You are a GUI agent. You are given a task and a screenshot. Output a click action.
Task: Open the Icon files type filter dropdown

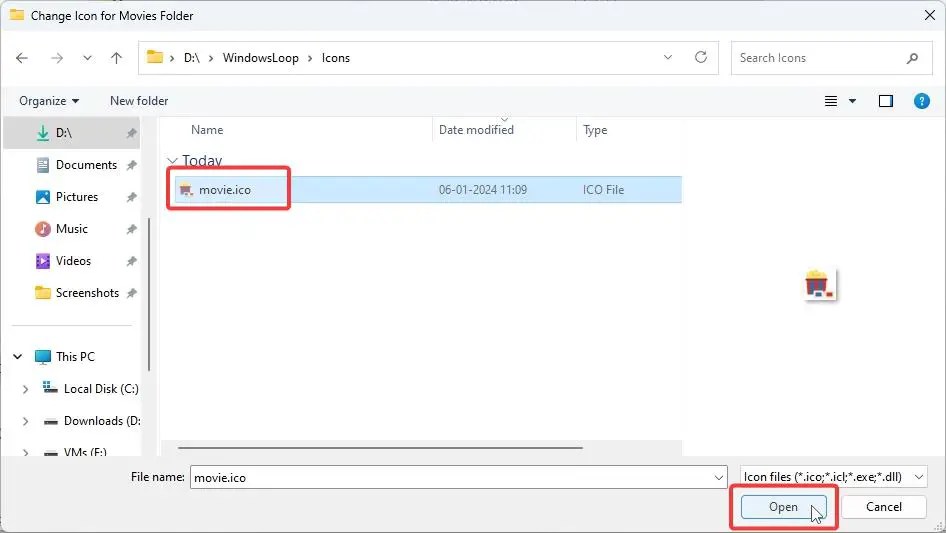point(833,477)
